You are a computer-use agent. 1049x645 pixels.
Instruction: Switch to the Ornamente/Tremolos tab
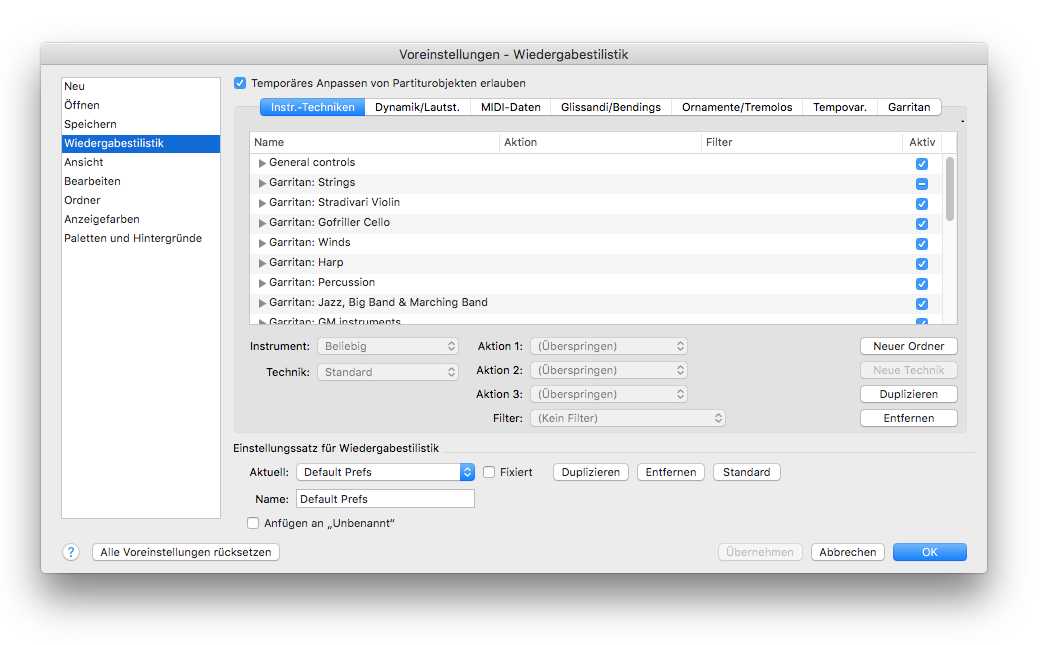pos(737,107)
